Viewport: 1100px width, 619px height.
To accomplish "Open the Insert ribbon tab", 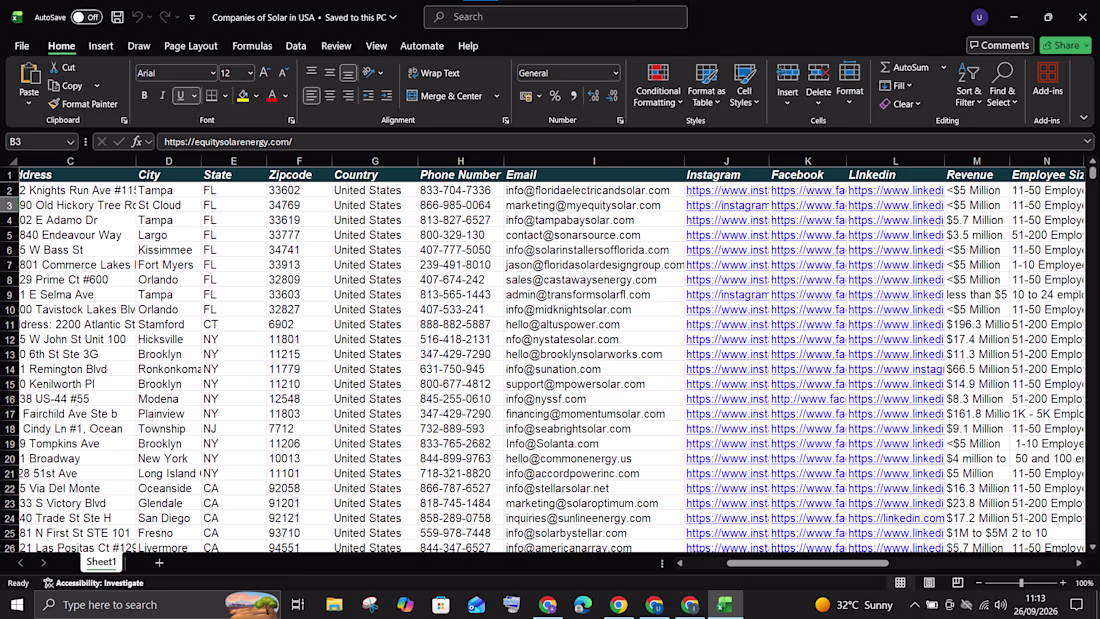I will coord(101,46).
